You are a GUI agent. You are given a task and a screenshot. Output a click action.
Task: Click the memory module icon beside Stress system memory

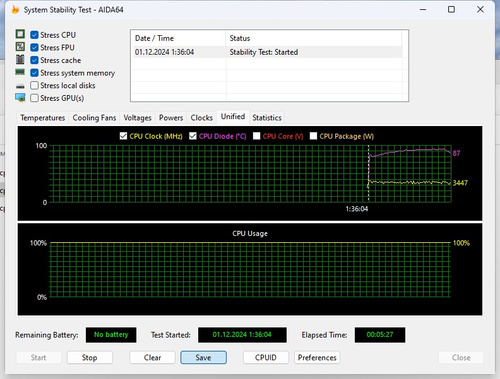(x=20, y=72)
